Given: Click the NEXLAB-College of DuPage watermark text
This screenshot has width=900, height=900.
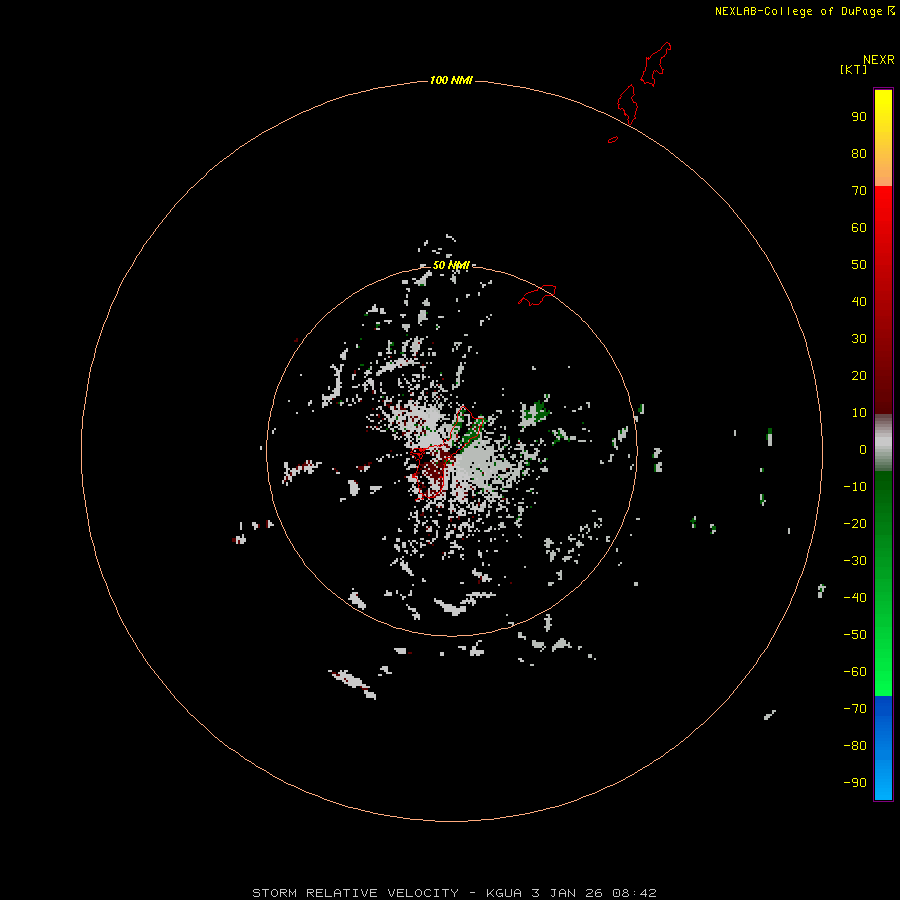Looking at the screenshot, I should point(805,11).
